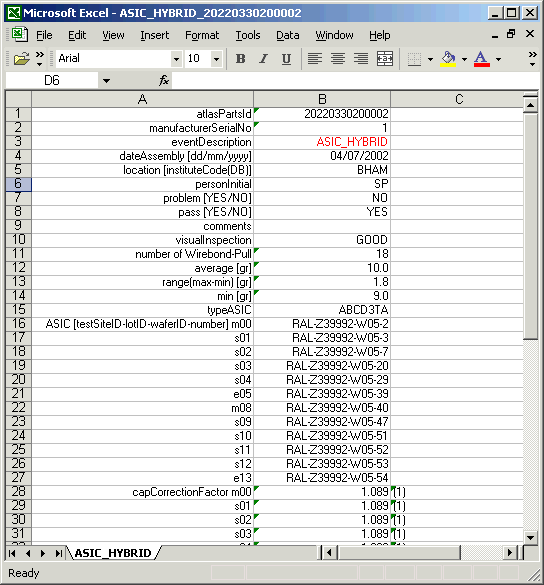Click the Open folder icon
The width and height of the screenshot is (544, 585).
(22, 59)
